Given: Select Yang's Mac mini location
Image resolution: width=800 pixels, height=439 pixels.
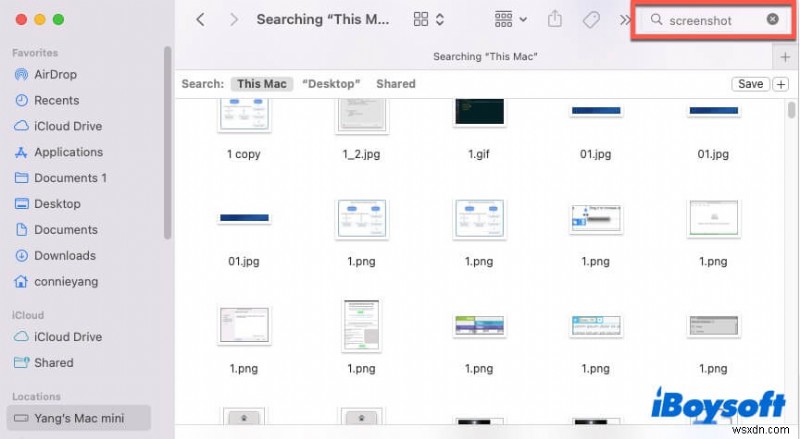Looking at the screenshot, I should click(79, 418).
